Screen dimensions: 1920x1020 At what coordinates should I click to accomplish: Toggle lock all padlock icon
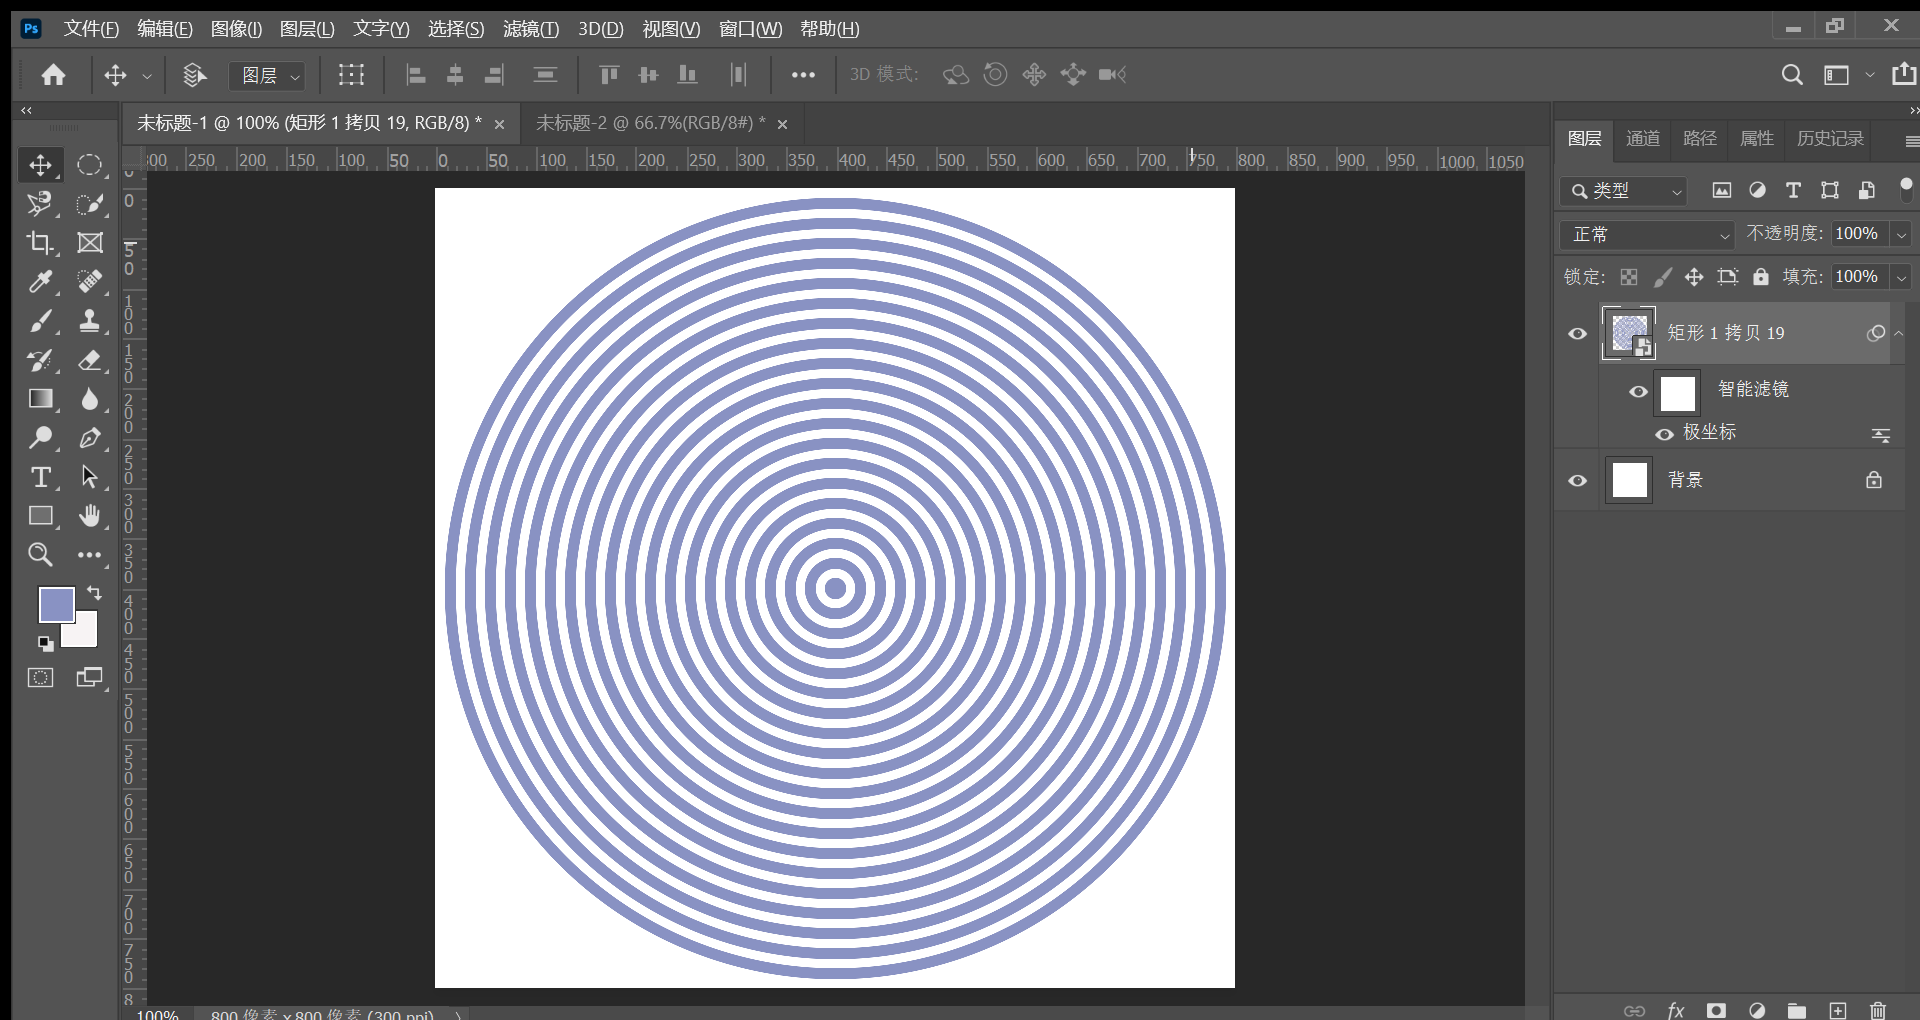1760,277
